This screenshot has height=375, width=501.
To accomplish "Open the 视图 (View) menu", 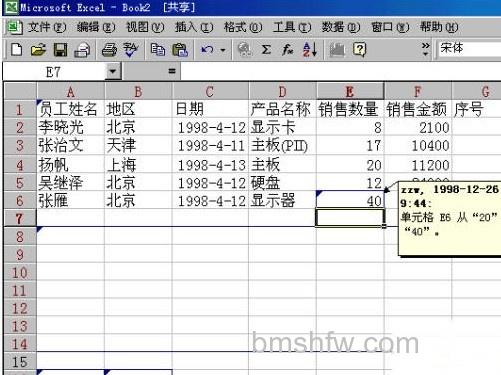I will tap(145, 27).
